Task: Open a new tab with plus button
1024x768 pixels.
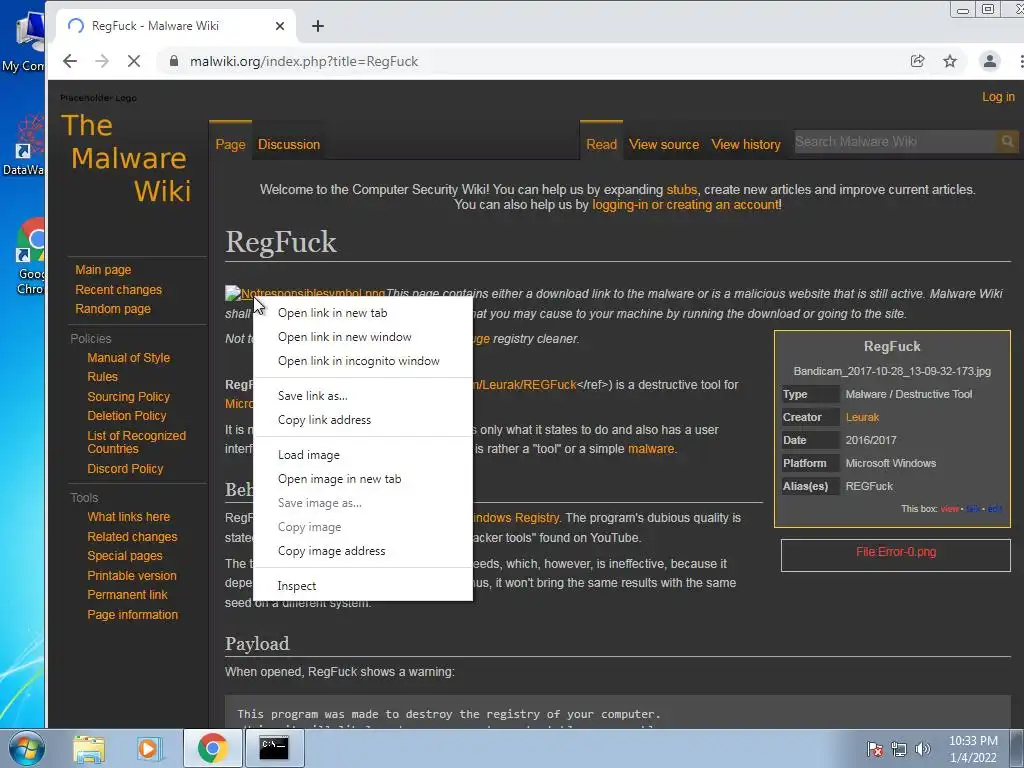Action: point(318,26)
